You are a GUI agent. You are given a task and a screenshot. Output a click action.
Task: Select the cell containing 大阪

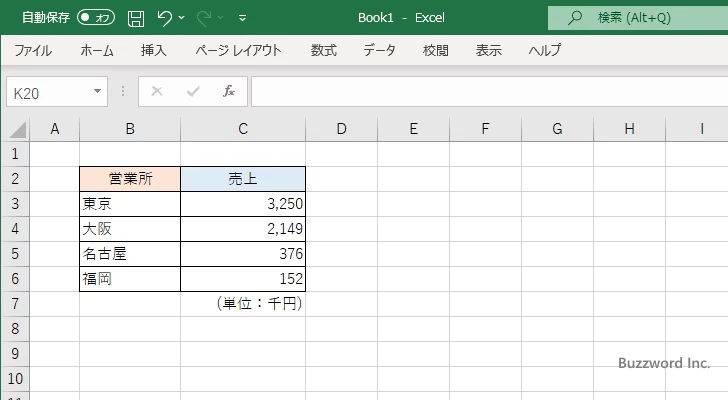coord(130,229)
